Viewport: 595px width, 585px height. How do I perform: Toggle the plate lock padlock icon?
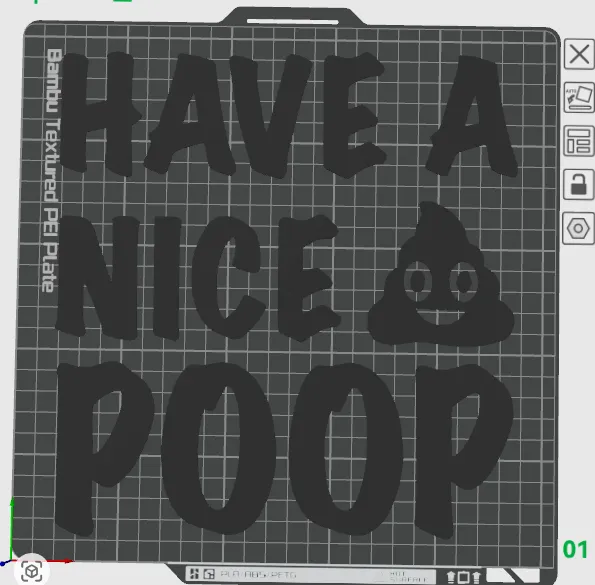579,185
